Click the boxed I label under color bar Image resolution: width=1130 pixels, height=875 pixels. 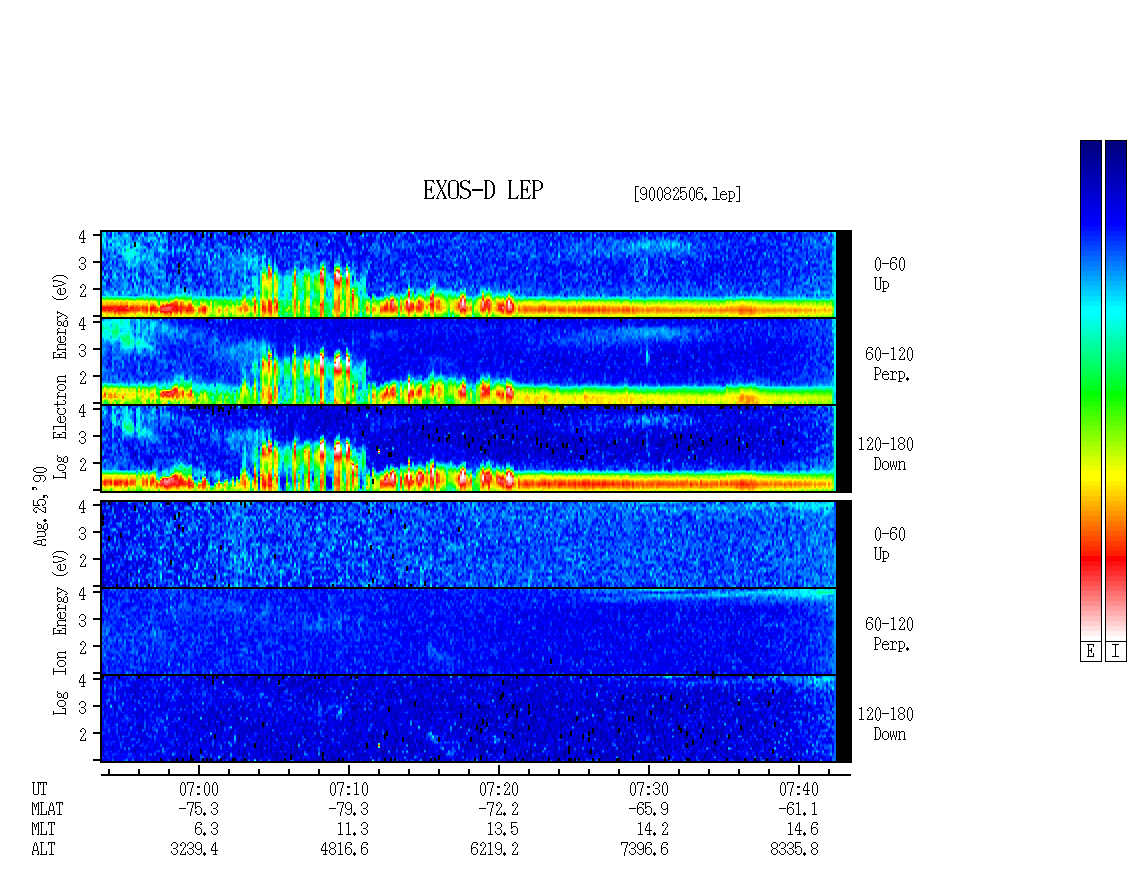(1116, 652)
